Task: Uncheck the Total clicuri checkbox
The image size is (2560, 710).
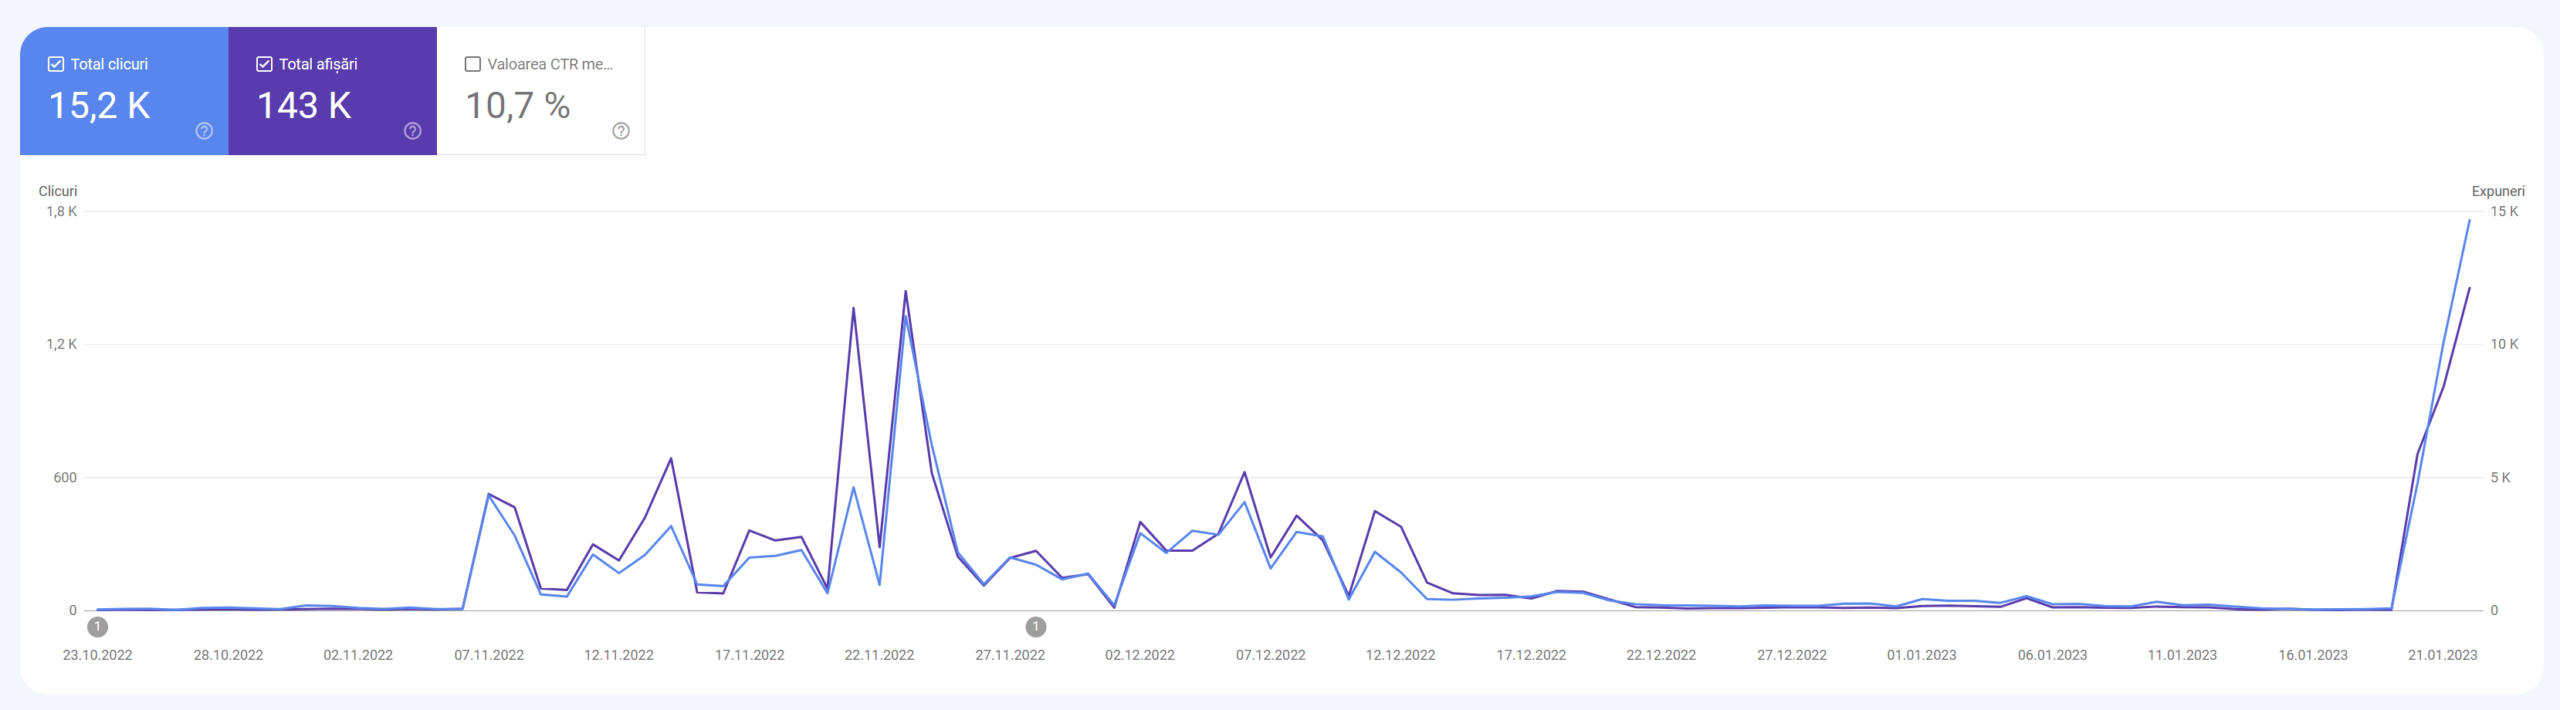Action: 56,64
